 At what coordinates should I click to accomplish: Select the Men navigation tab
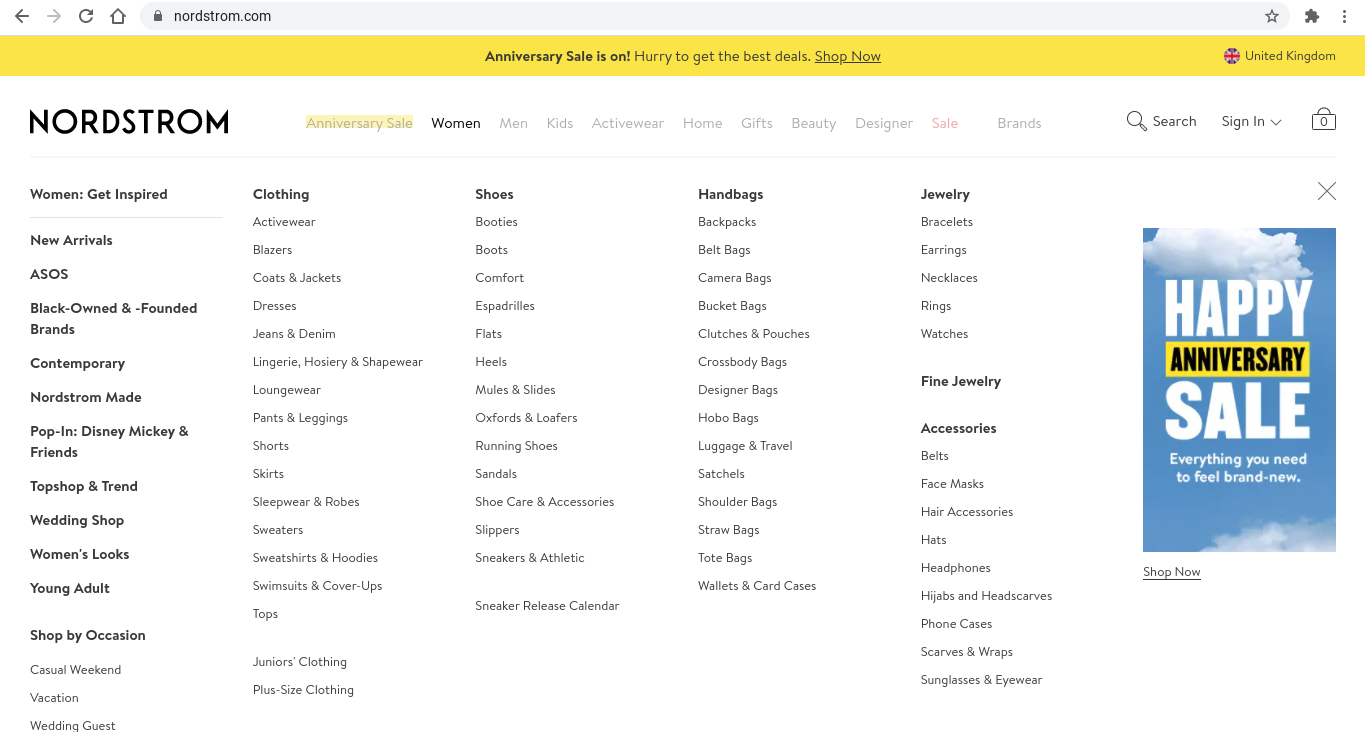pos(513,123)
